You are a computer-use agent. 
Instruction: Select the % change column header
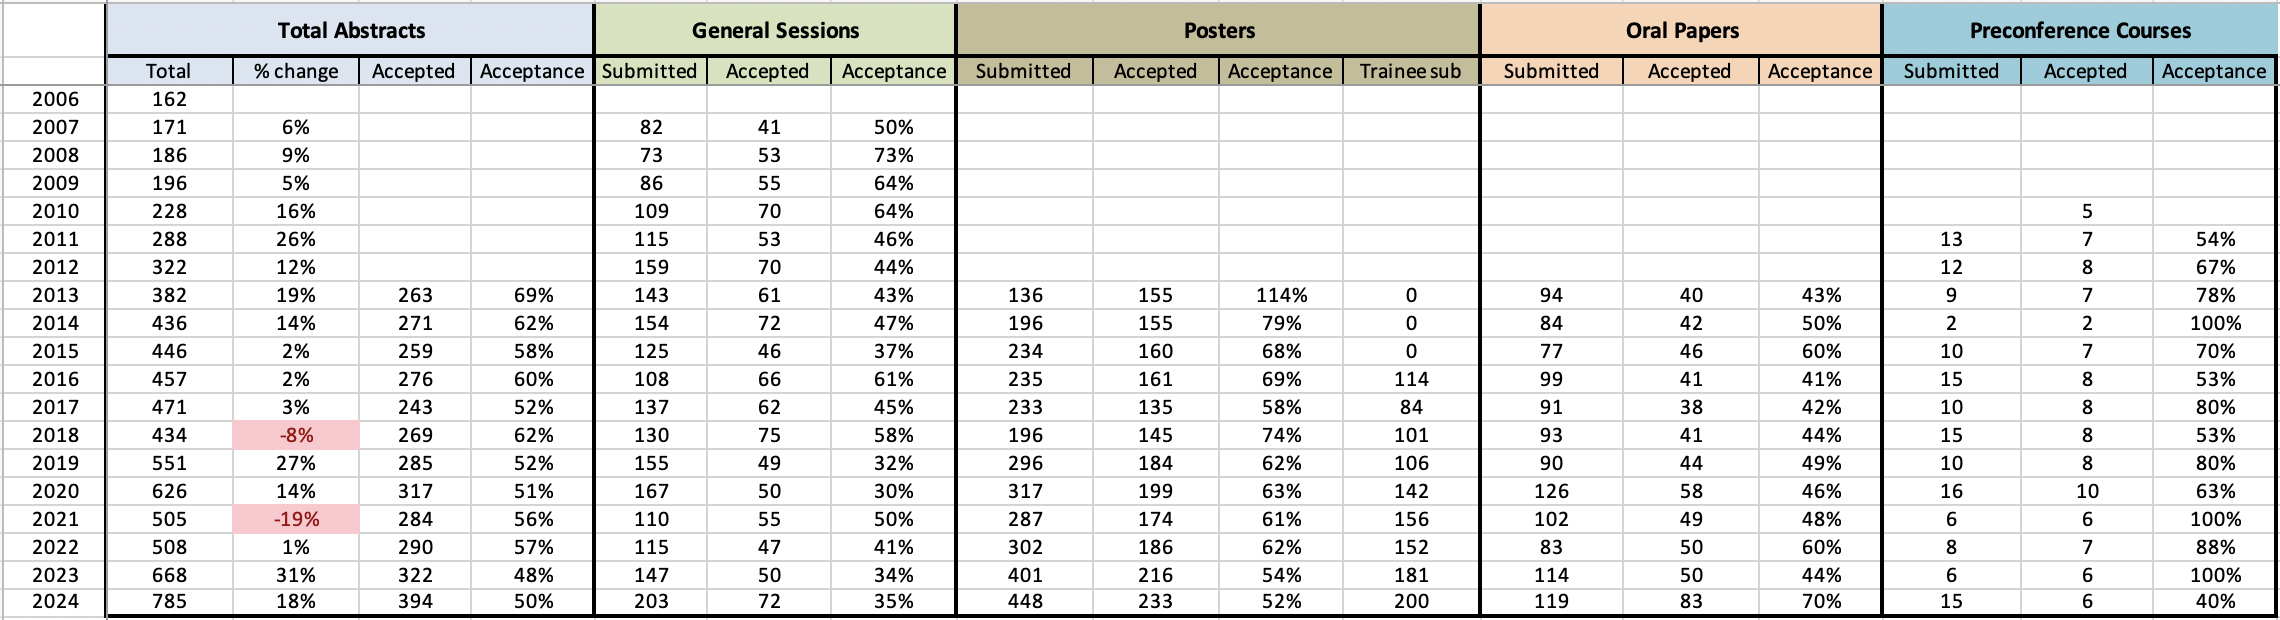(x=296, y=71)
